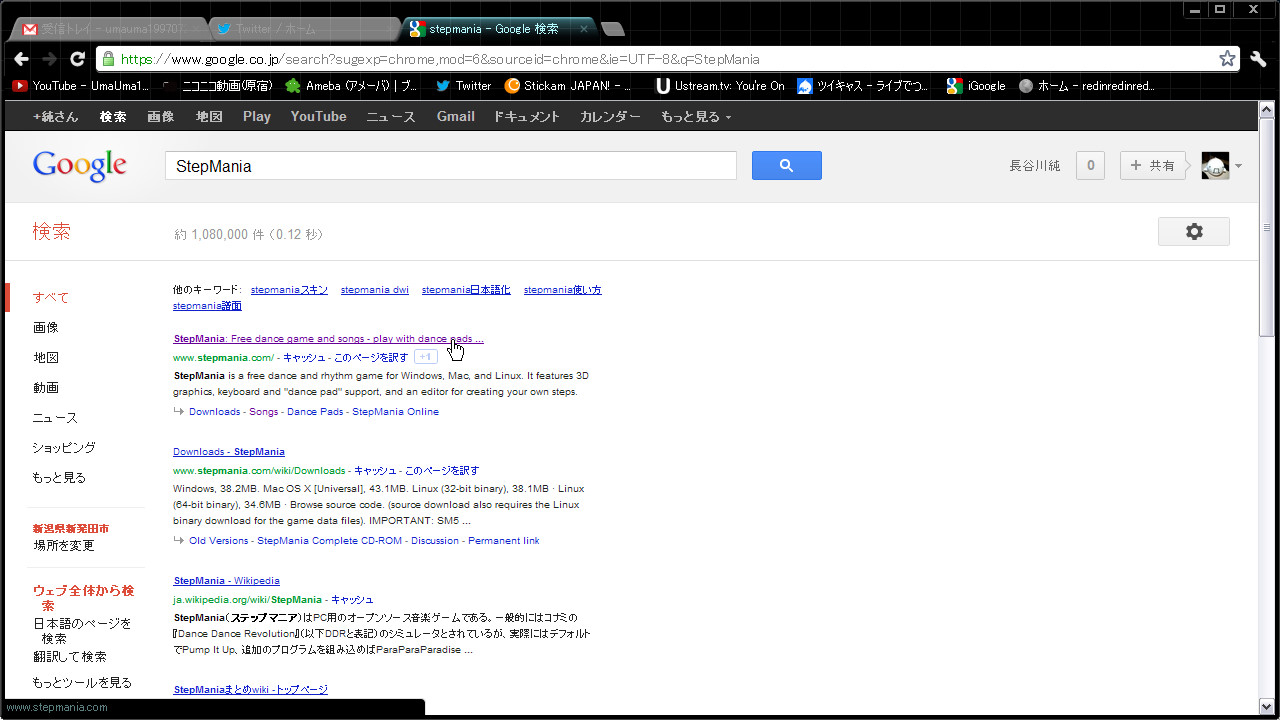This screenshot has width=1280, height=720.
Task: Open the Chrome wrench menu
Action: pyautogui.click(x=1258, y=59)
